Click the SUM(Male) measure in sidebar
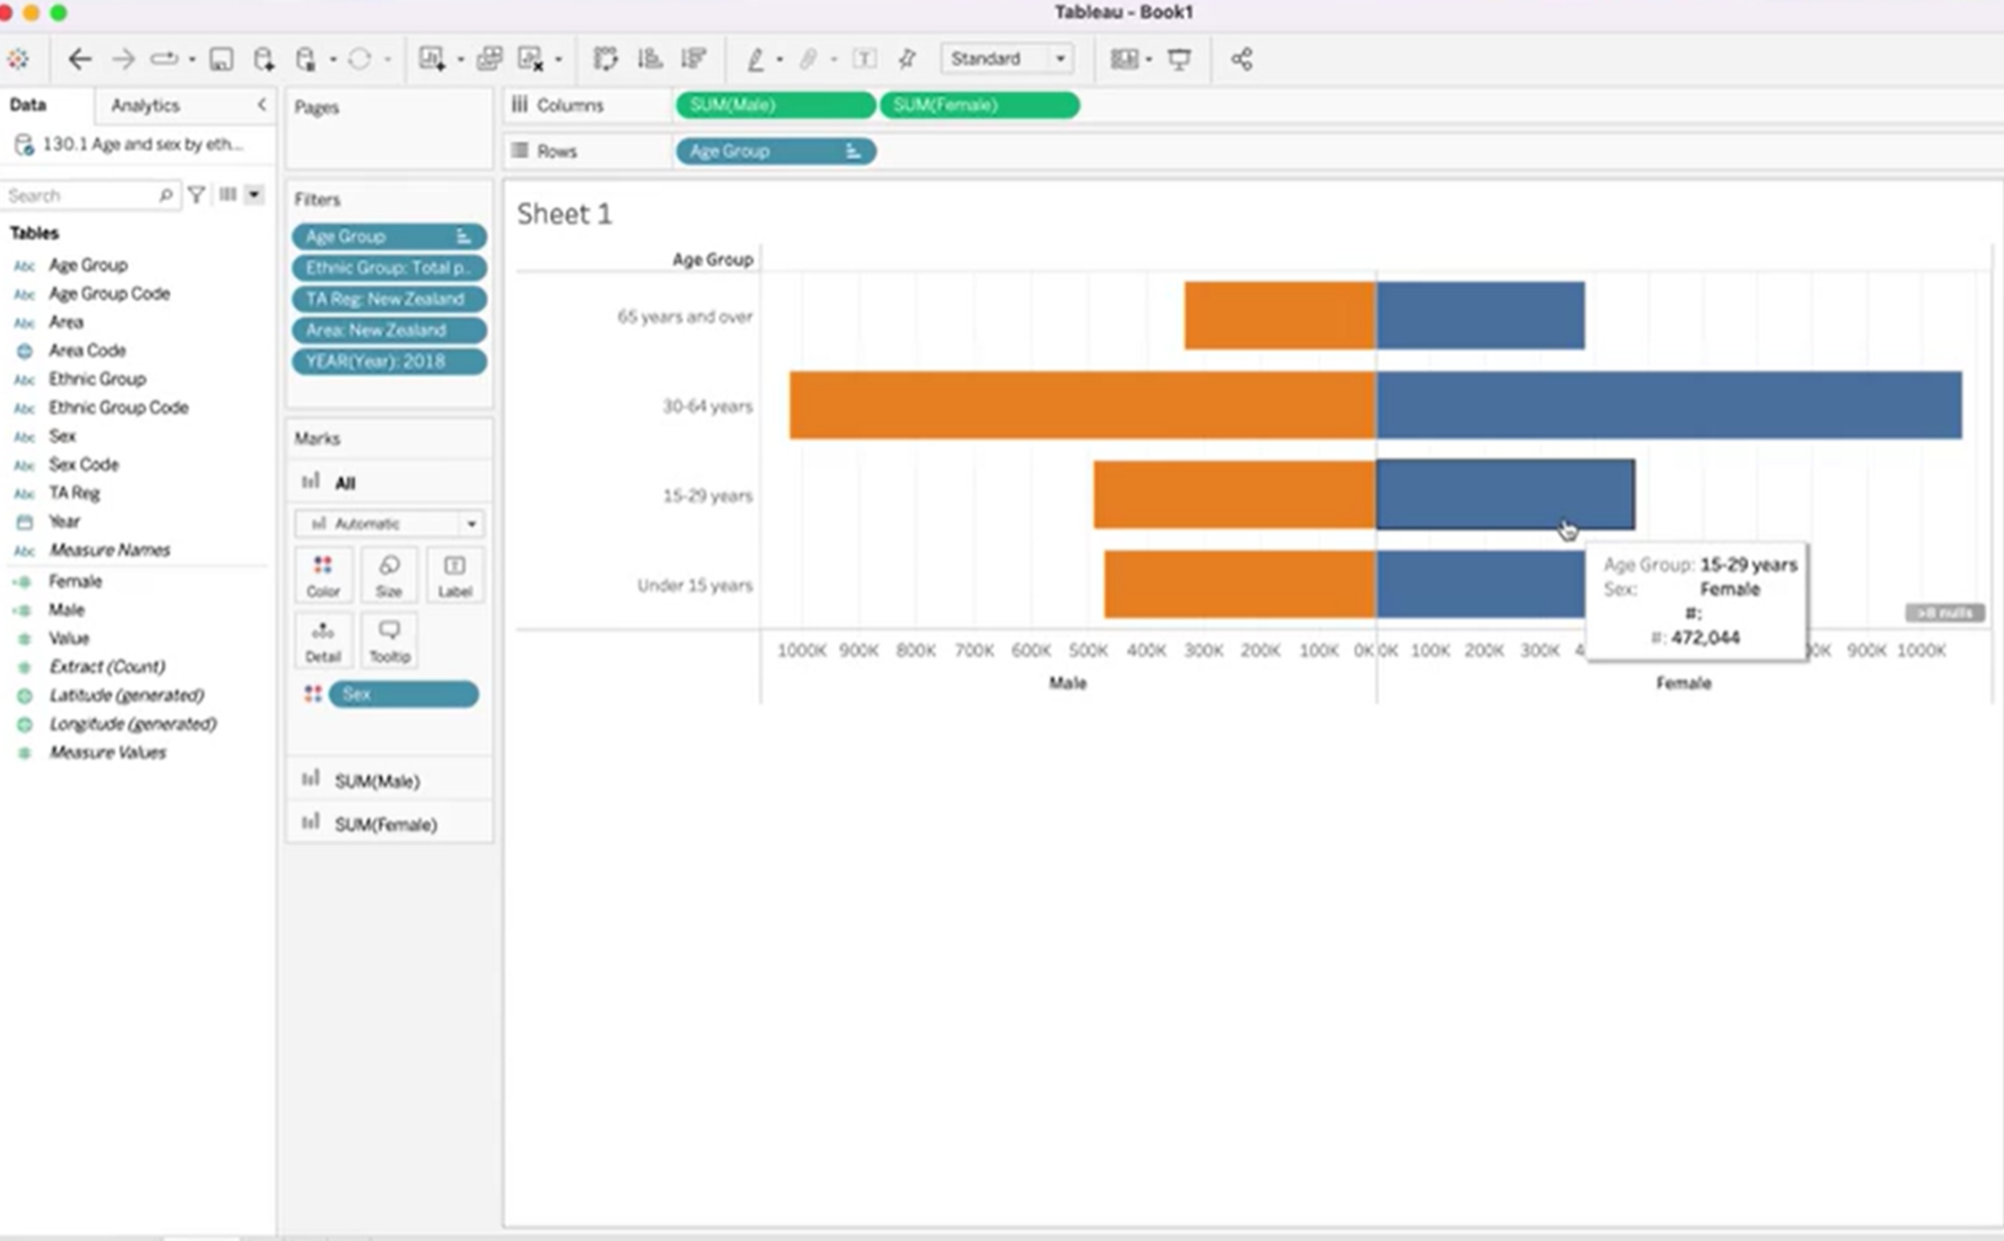2004x1241 pixels. point(375,779)
